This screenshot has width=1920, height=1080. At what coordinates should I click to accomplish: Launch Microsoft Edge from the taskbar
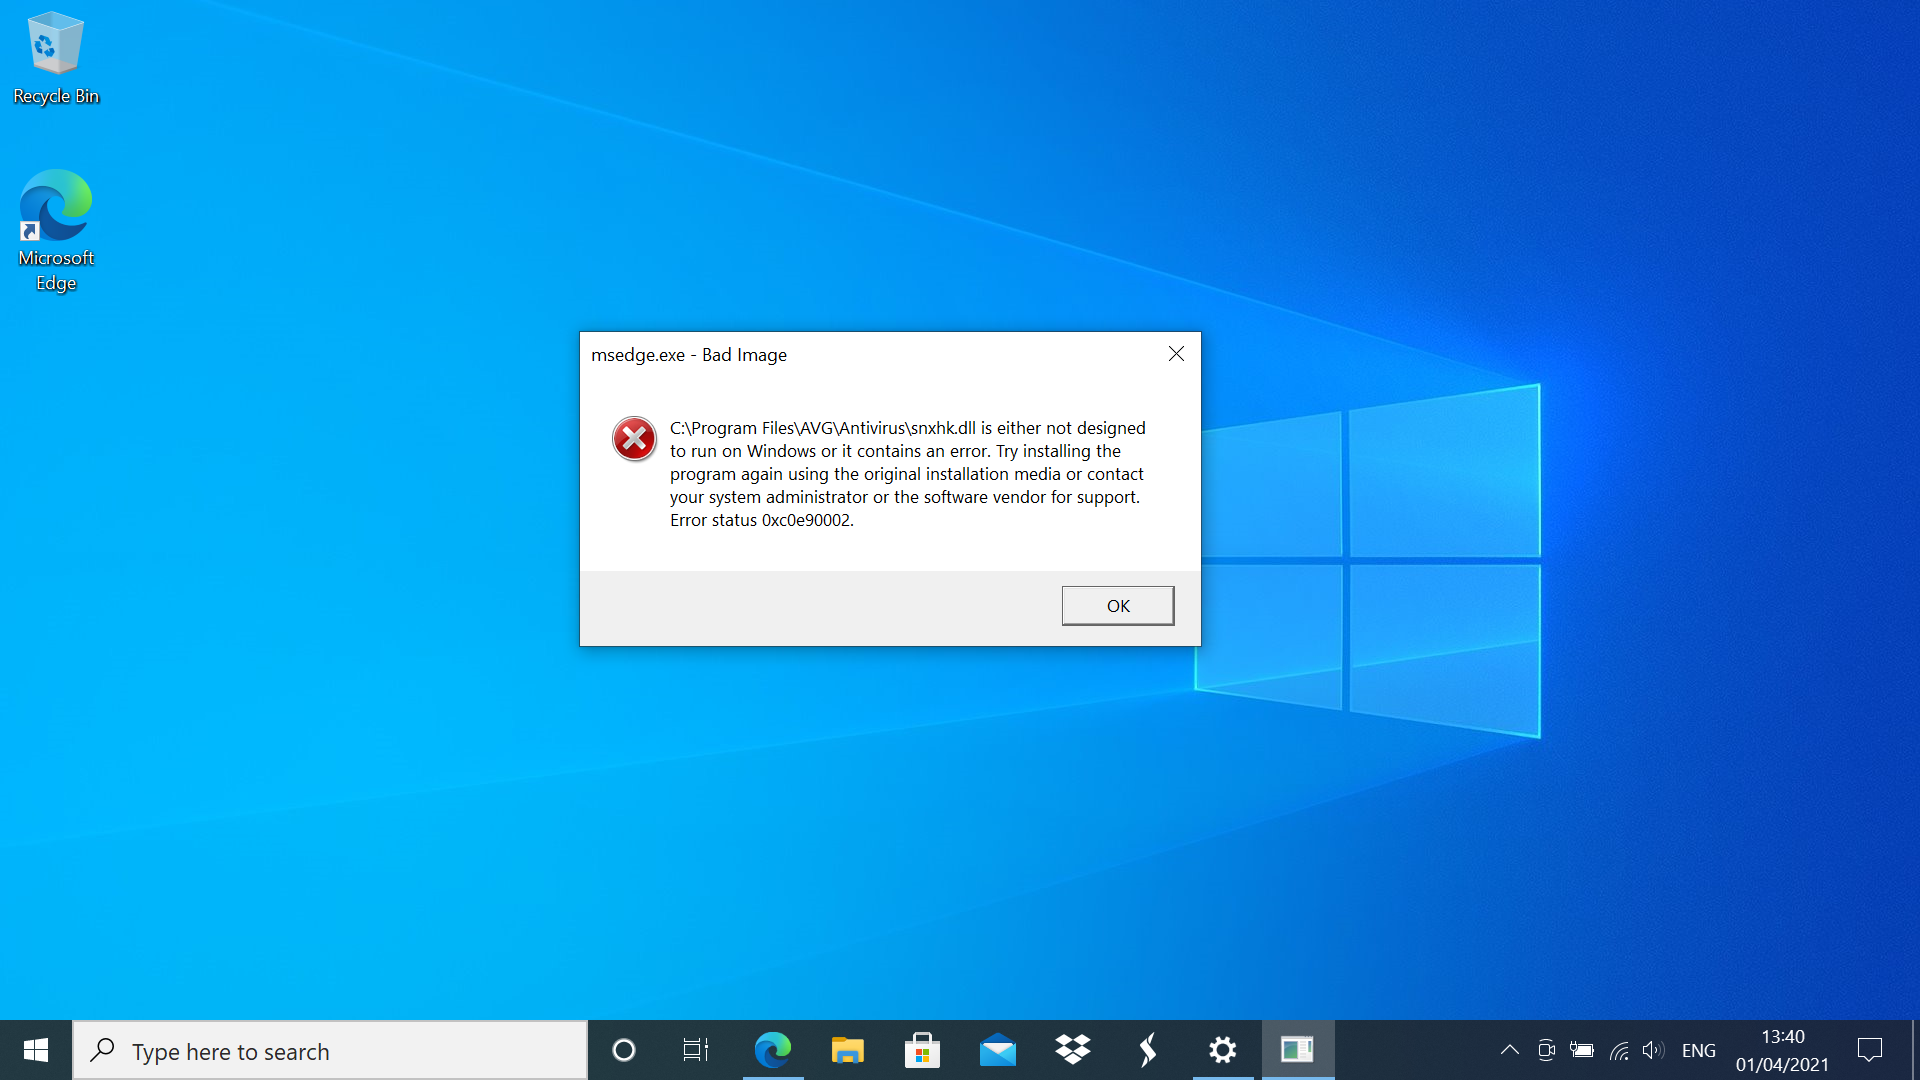tap(772, 1050)
